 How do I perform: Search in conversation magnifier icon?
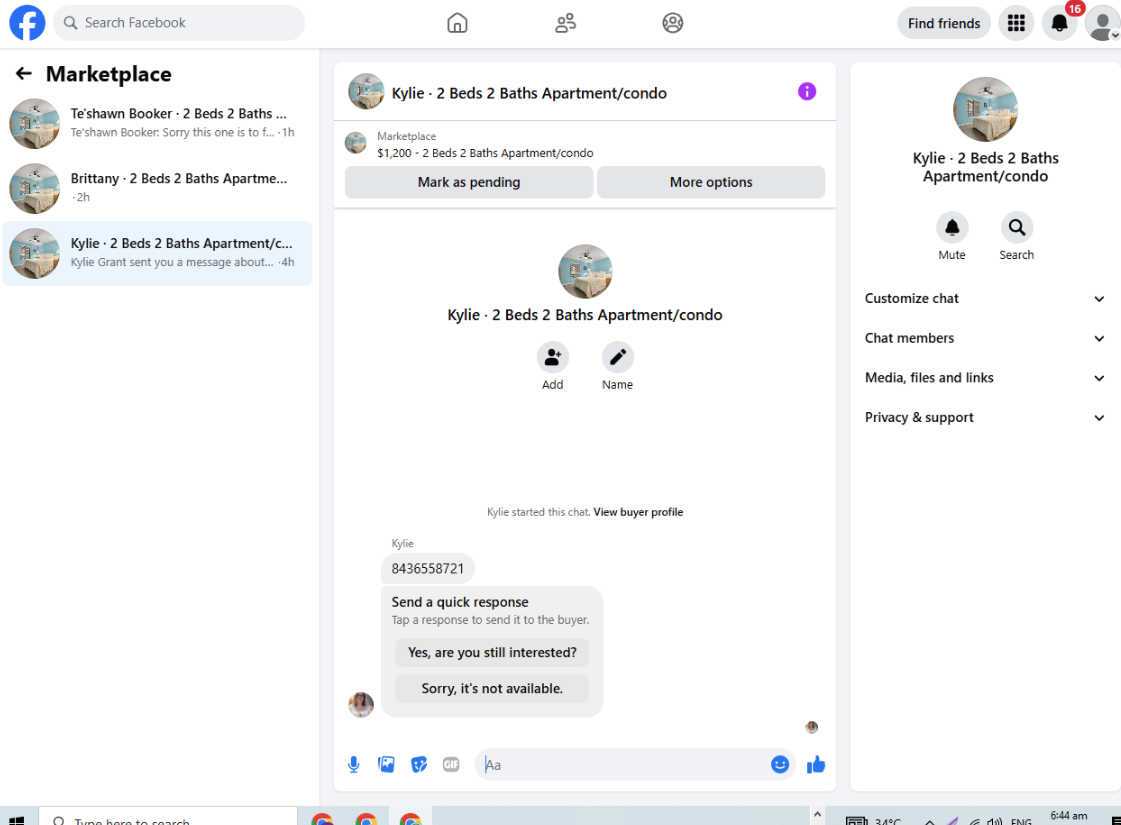[1016, 228]
